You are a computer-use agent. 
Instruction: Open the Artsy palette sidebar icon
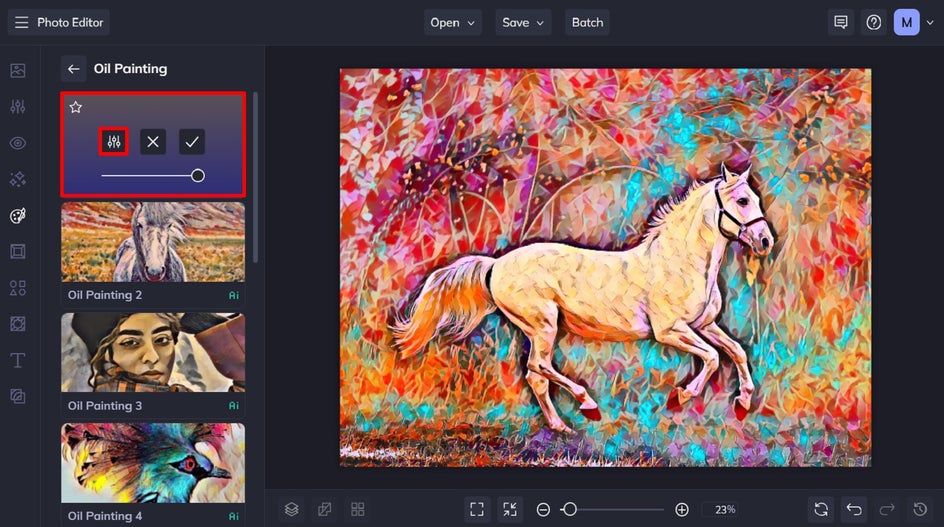pyautogui.click(x=18, y=216)
